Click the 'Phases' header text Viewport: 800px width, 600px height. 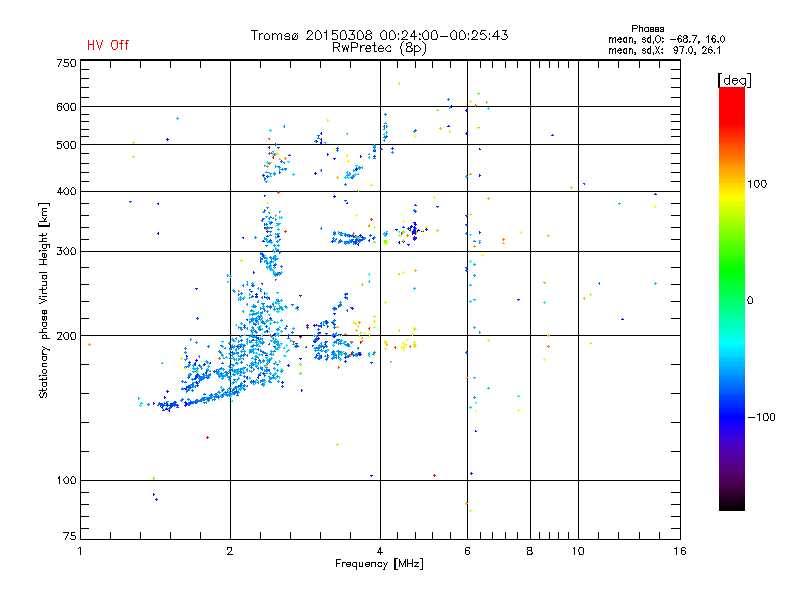(647, 29)
